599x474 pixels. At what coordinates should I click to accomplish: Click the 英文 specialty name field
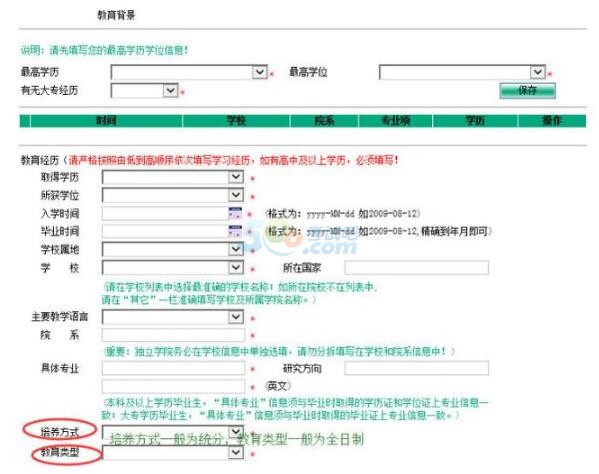tap(173, 386)
